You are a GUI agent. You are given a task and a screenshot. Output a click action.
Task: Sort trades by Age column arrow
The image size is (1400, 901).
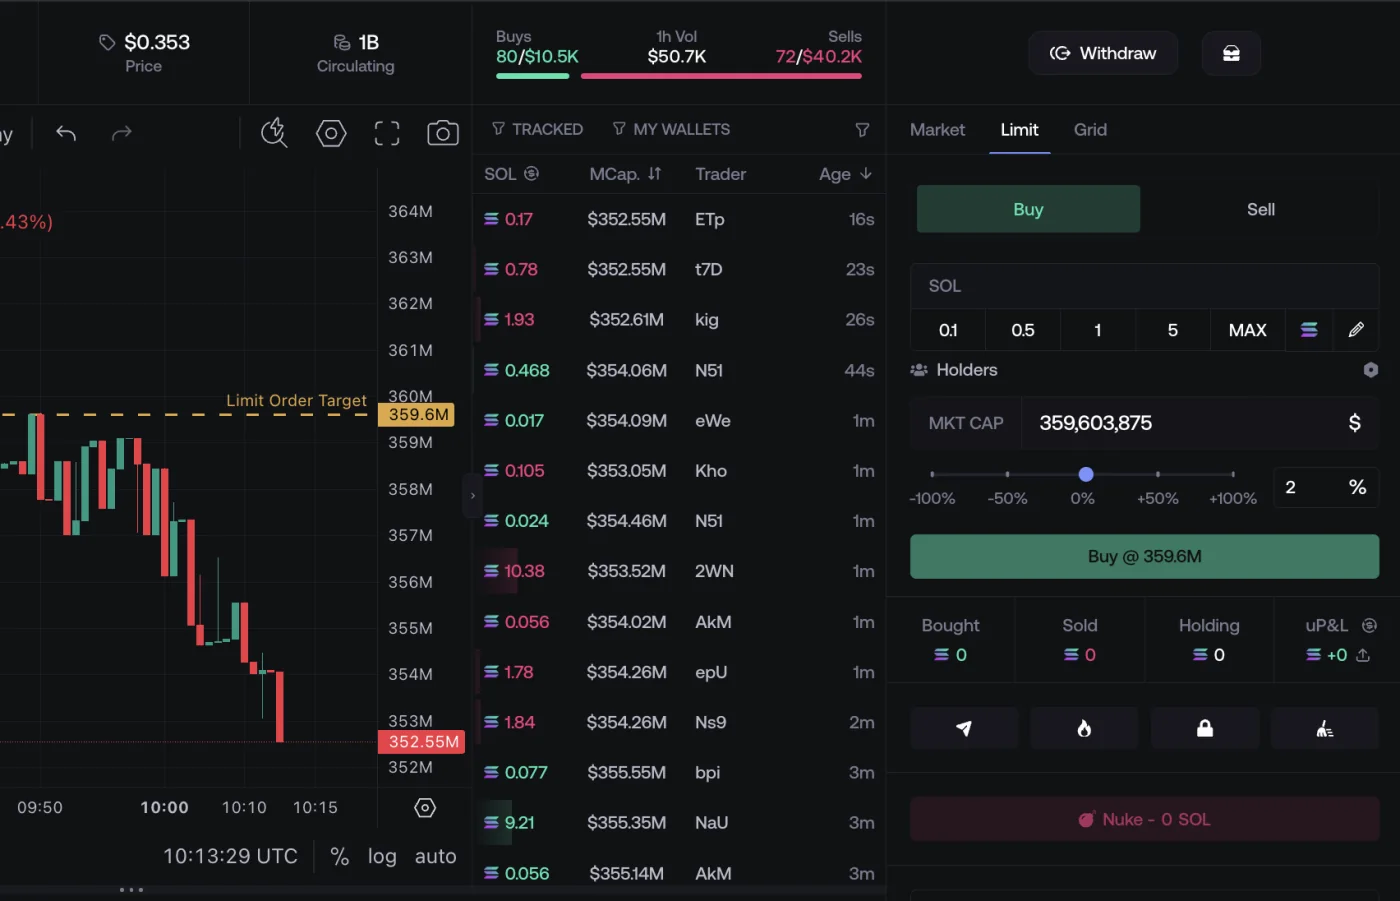click(x=866, y=174)
